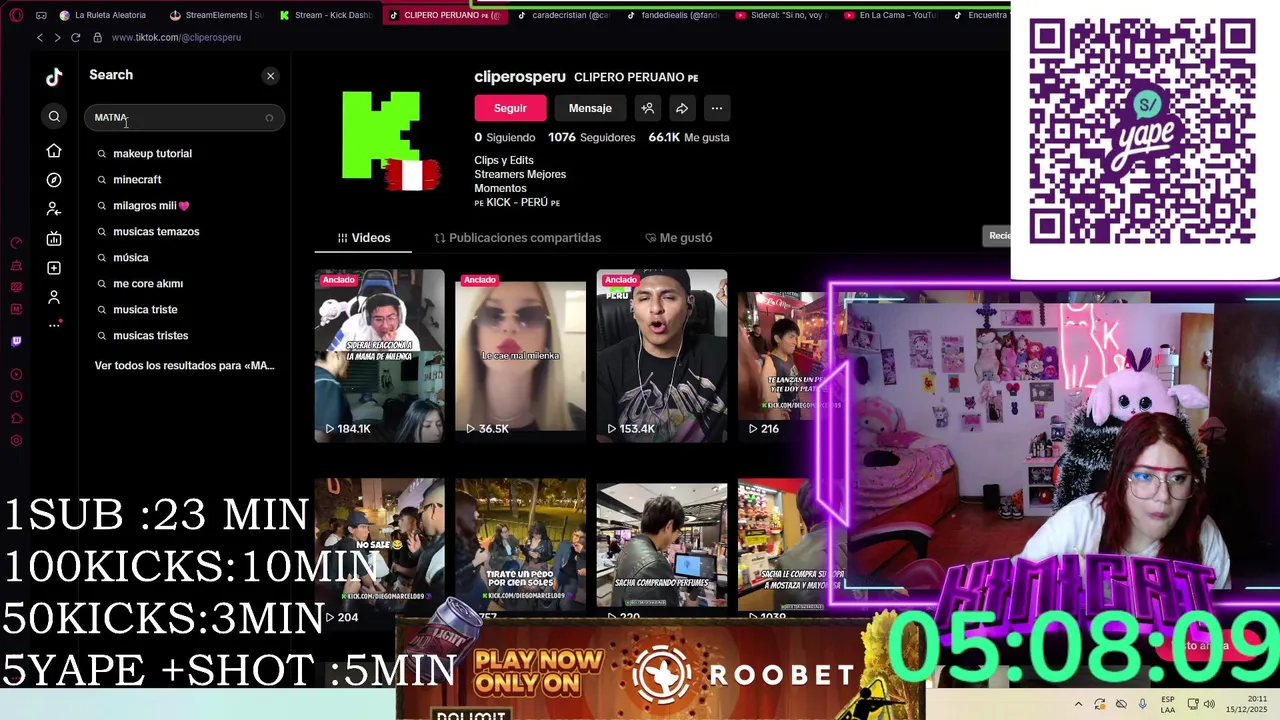Switch to Publicaciones compartidas tab
This screenshot has height=720, width=1280.
517,238
